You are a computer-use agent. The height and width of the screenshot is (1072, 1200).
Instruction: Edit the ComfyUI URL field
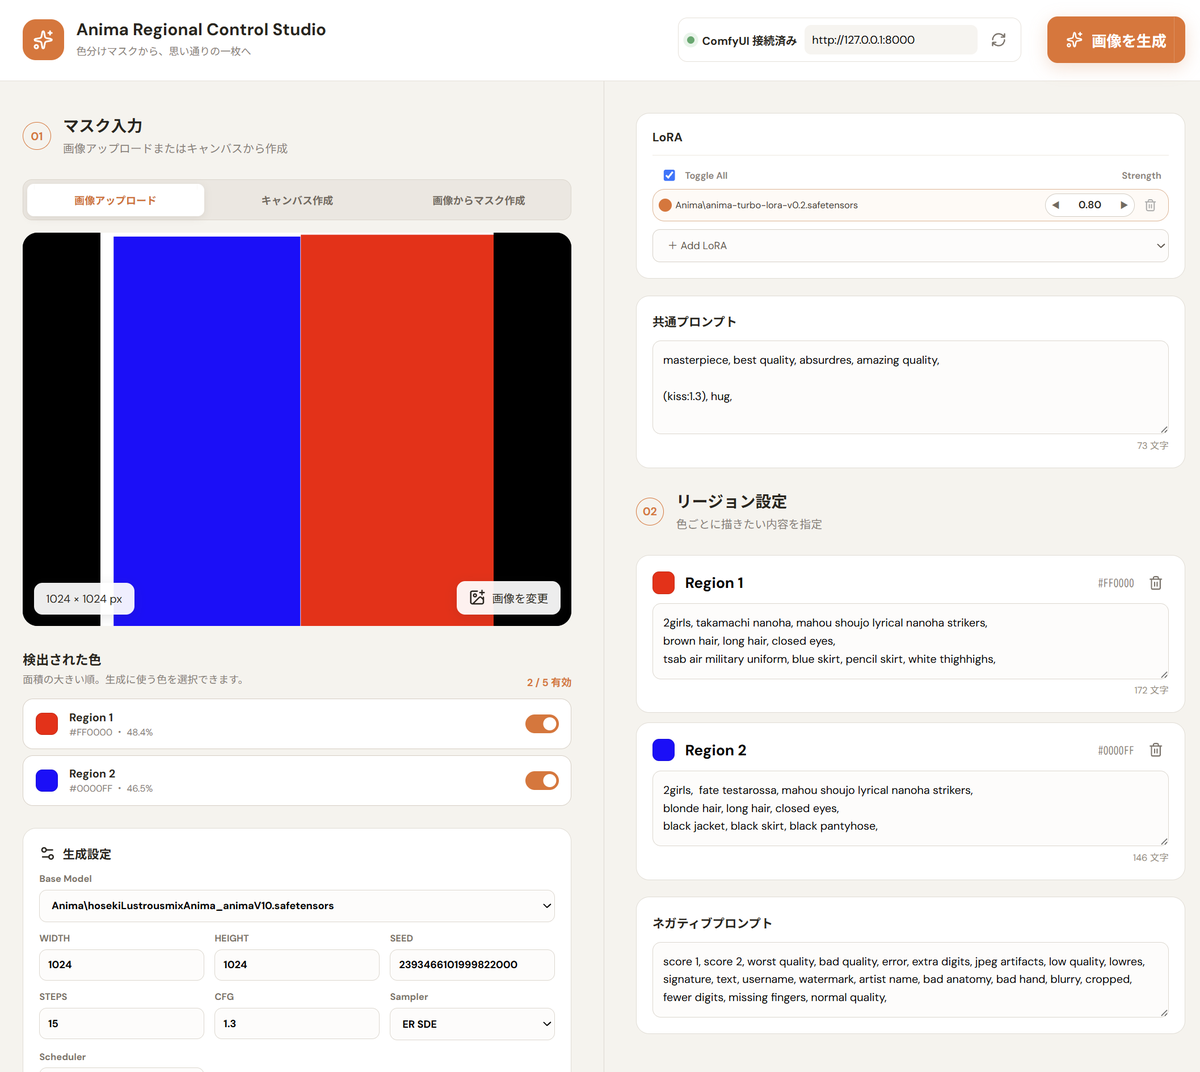(x=890, y=40)
